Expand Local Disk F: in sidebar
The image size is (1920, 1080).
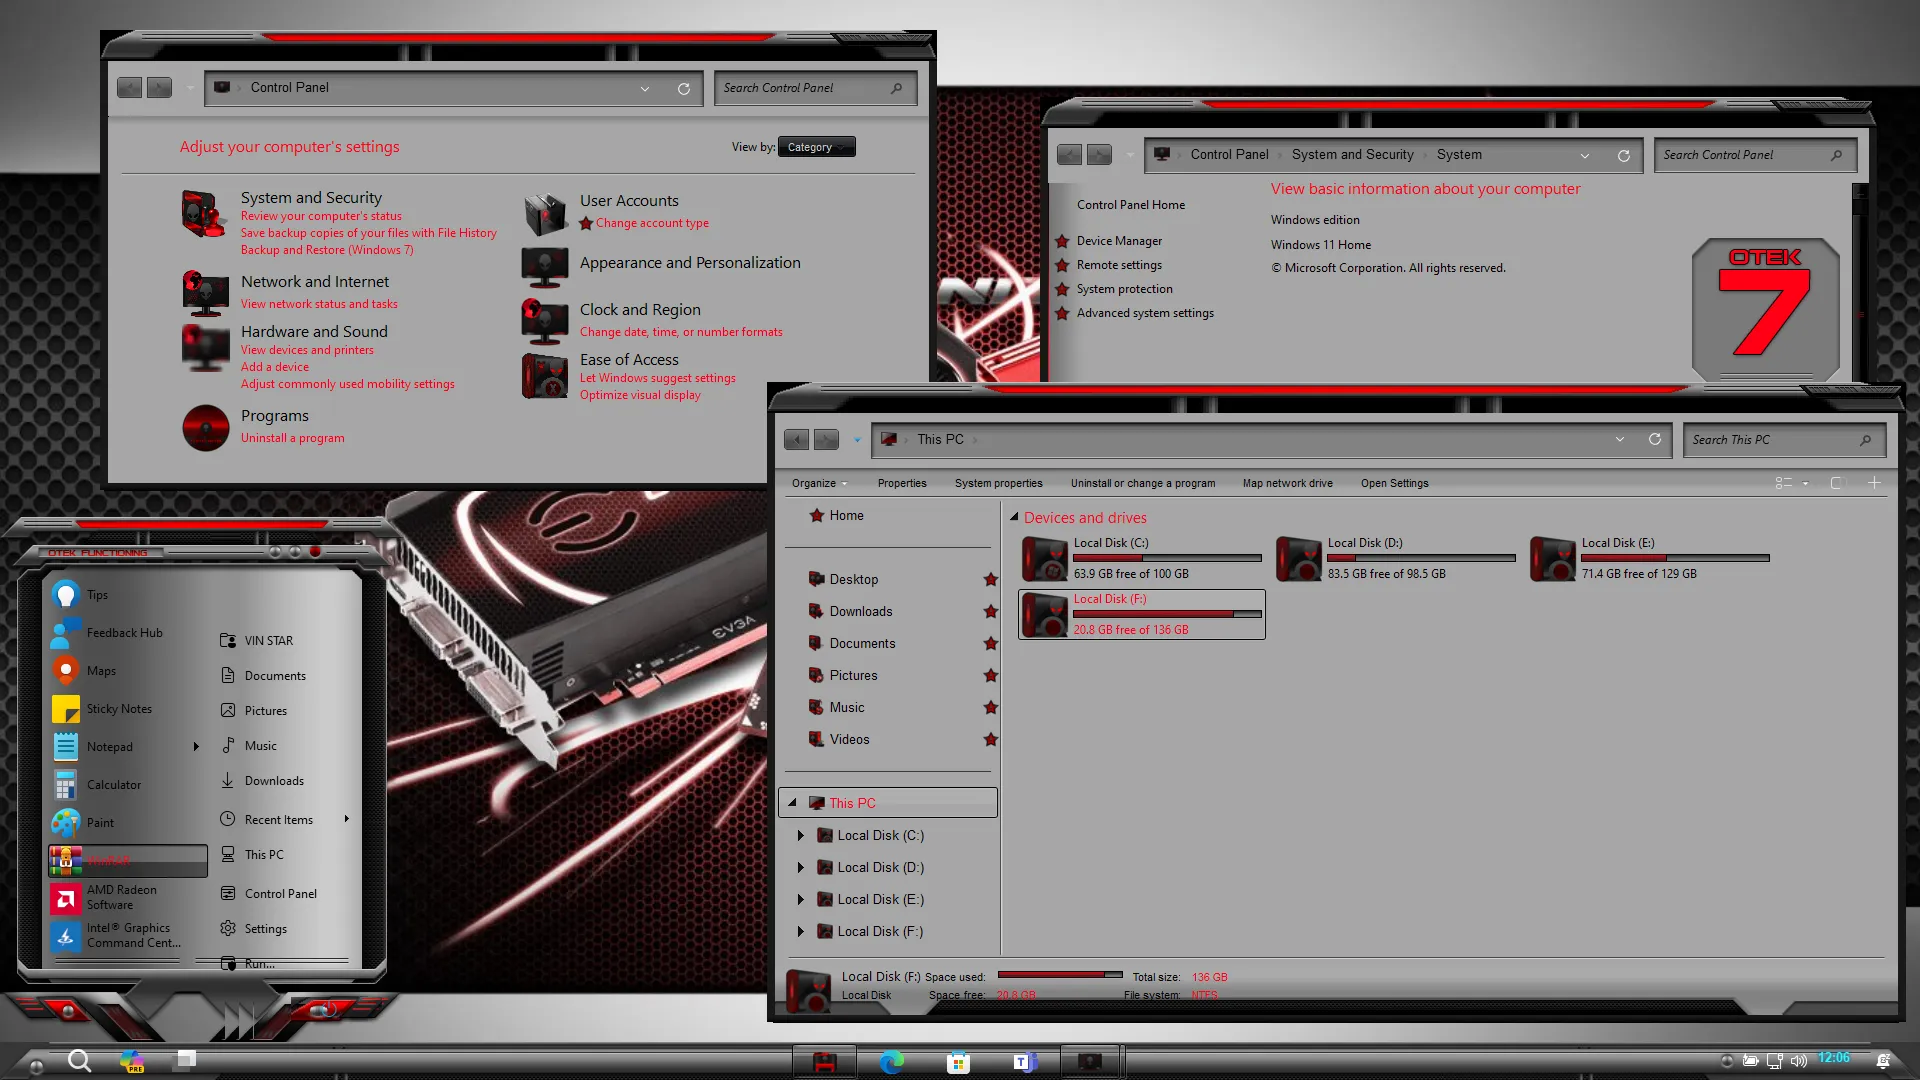(x=802, y=931)
